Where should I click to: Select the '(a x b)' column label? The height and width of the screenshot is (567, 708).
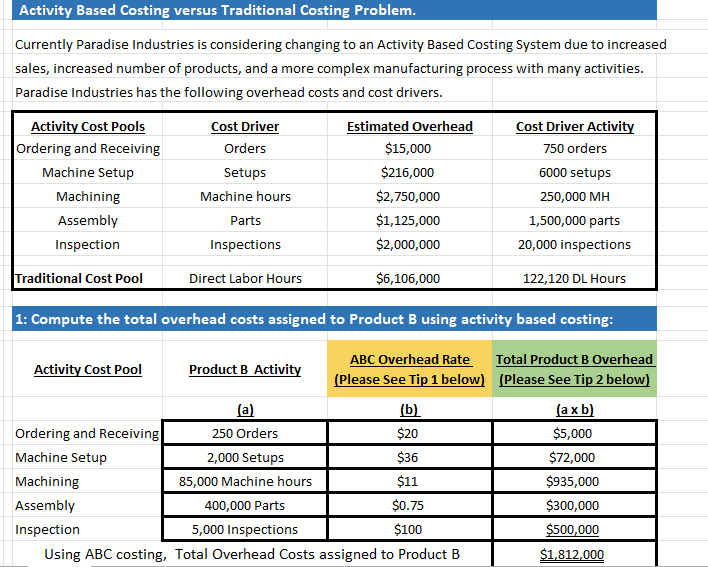[575, 409]
